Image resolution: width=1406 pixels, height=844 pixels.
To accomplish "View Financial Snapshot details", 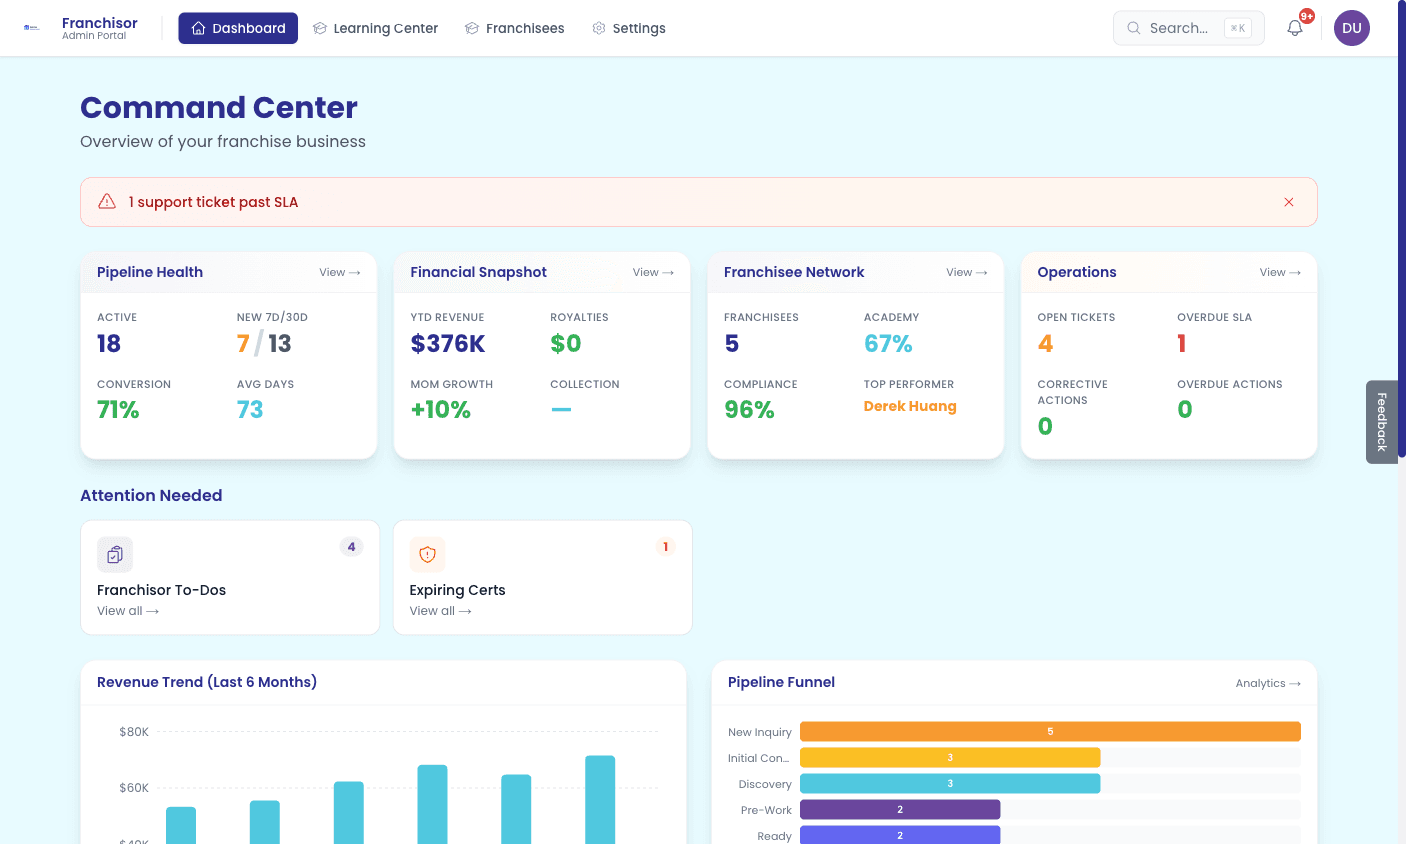I will coord(653,272).
